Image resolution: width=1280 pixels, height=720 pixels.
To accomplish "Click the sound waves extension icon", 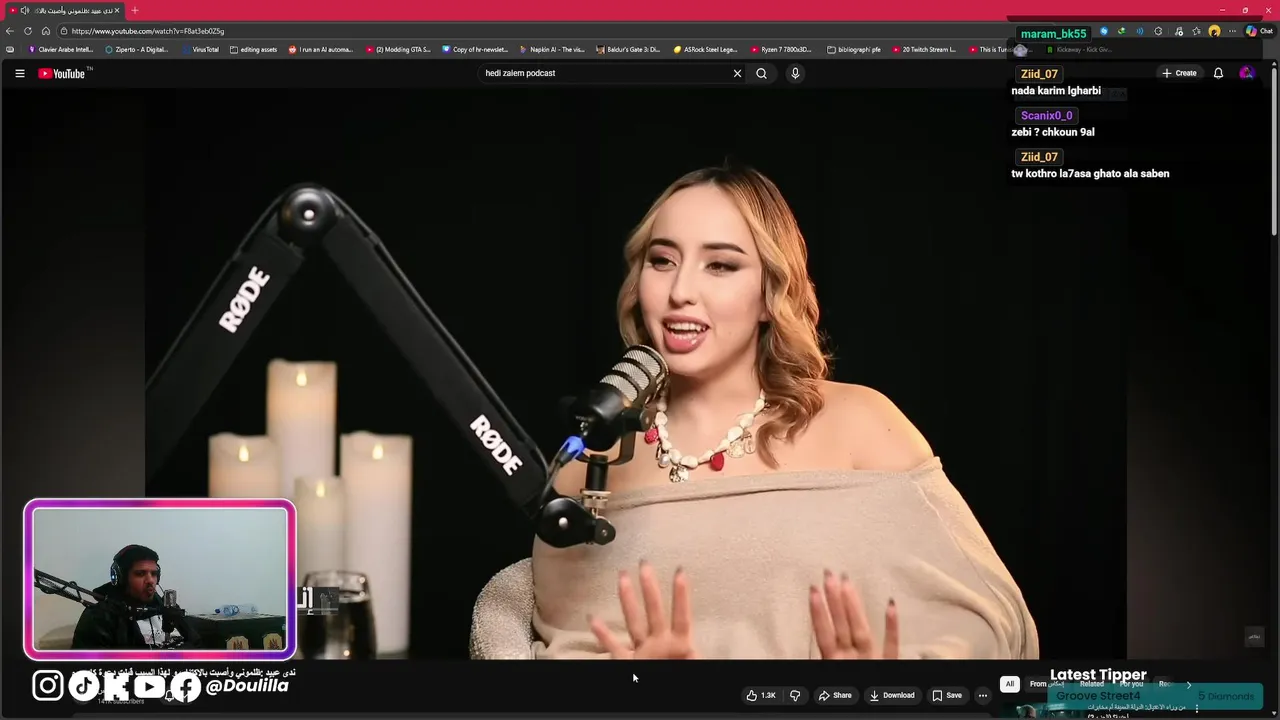I will pyautogui.click(x=1139, y=31).
